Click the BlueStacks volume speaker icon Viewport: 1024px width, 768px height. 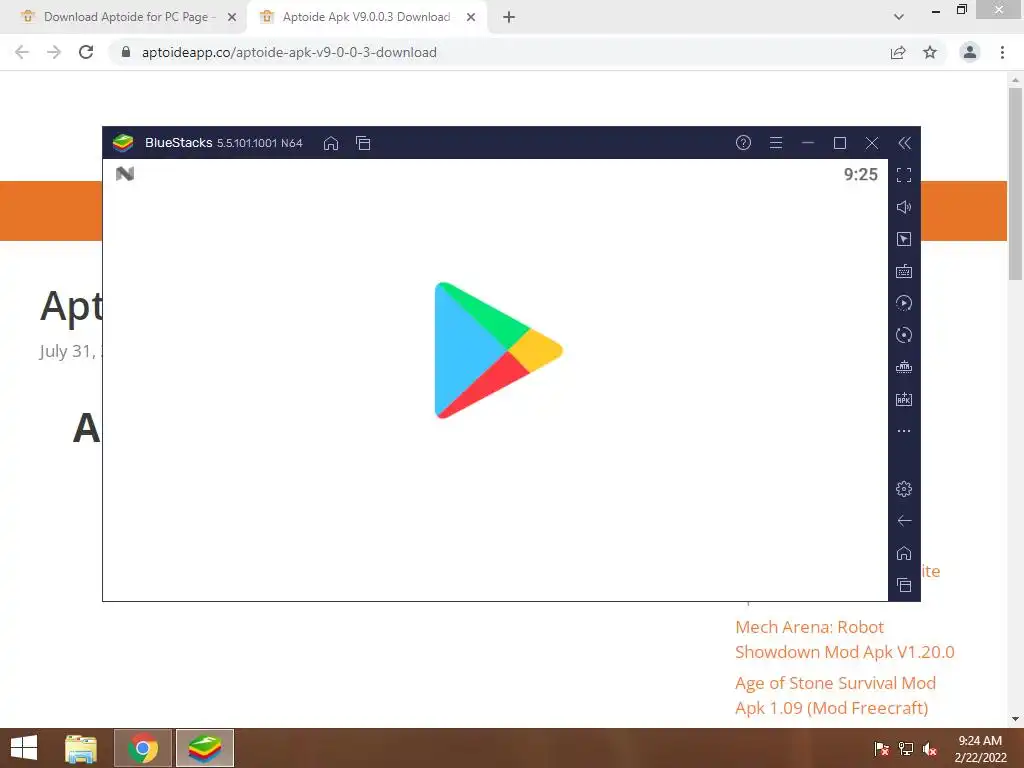click(x=904, y=207)
